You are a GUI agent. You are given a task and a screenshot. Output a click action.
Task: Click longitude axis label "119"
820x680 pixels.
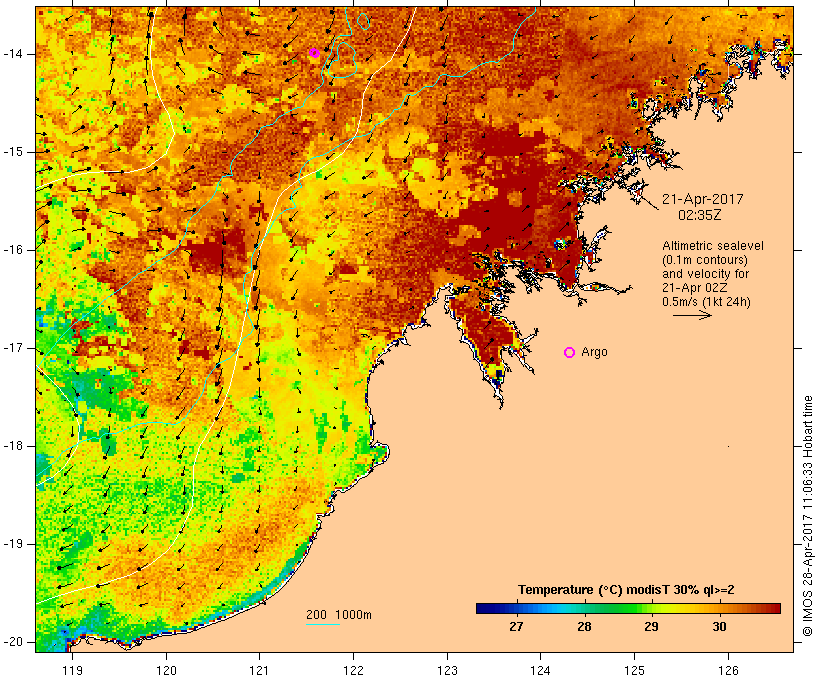pos(72,670)
